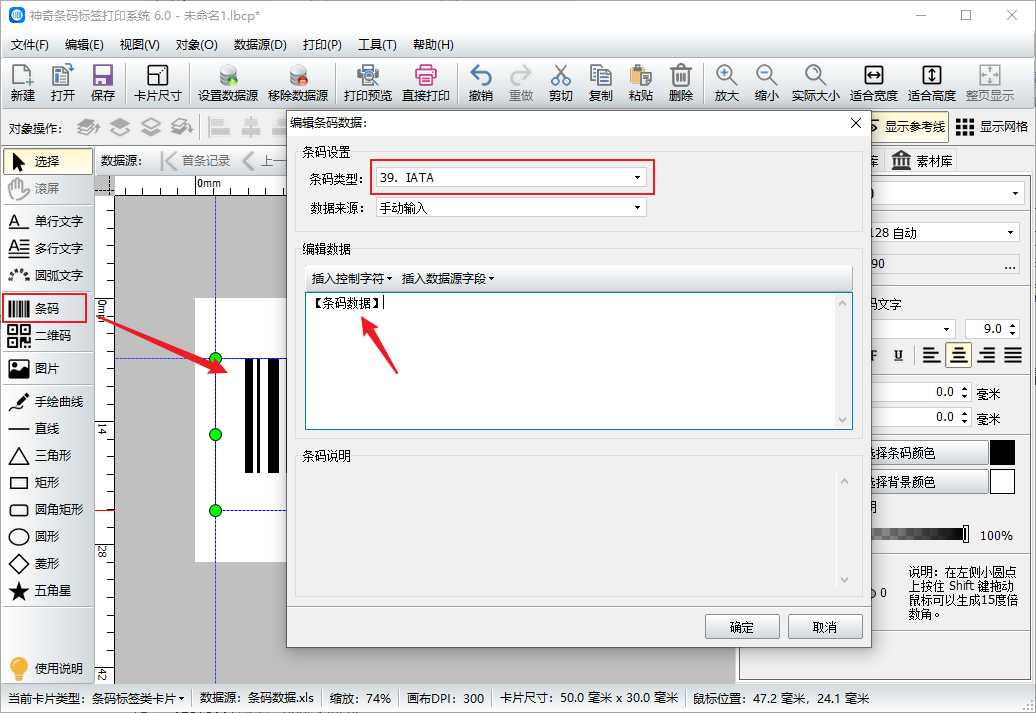Image resolution: width=1036 pixels, height=713 pixels.
Task: Copy selection with the 复制 icon
Action: coord(601,83)
